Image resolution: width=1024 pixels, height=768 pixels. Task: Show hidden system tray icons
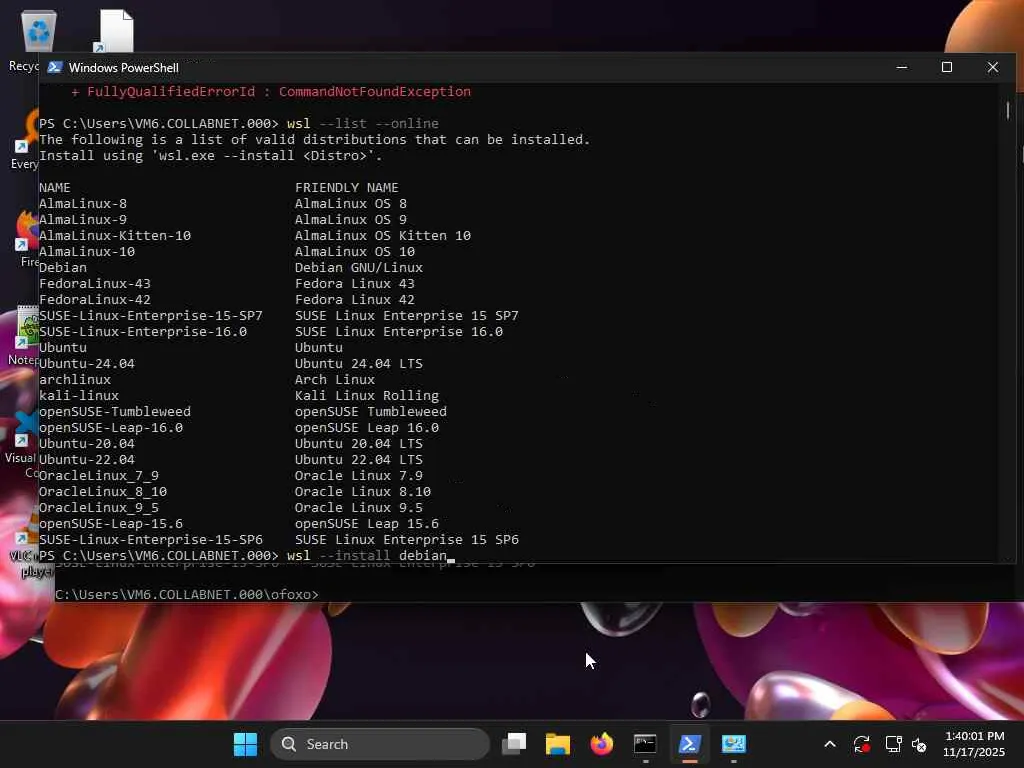[x=829, y=744]
